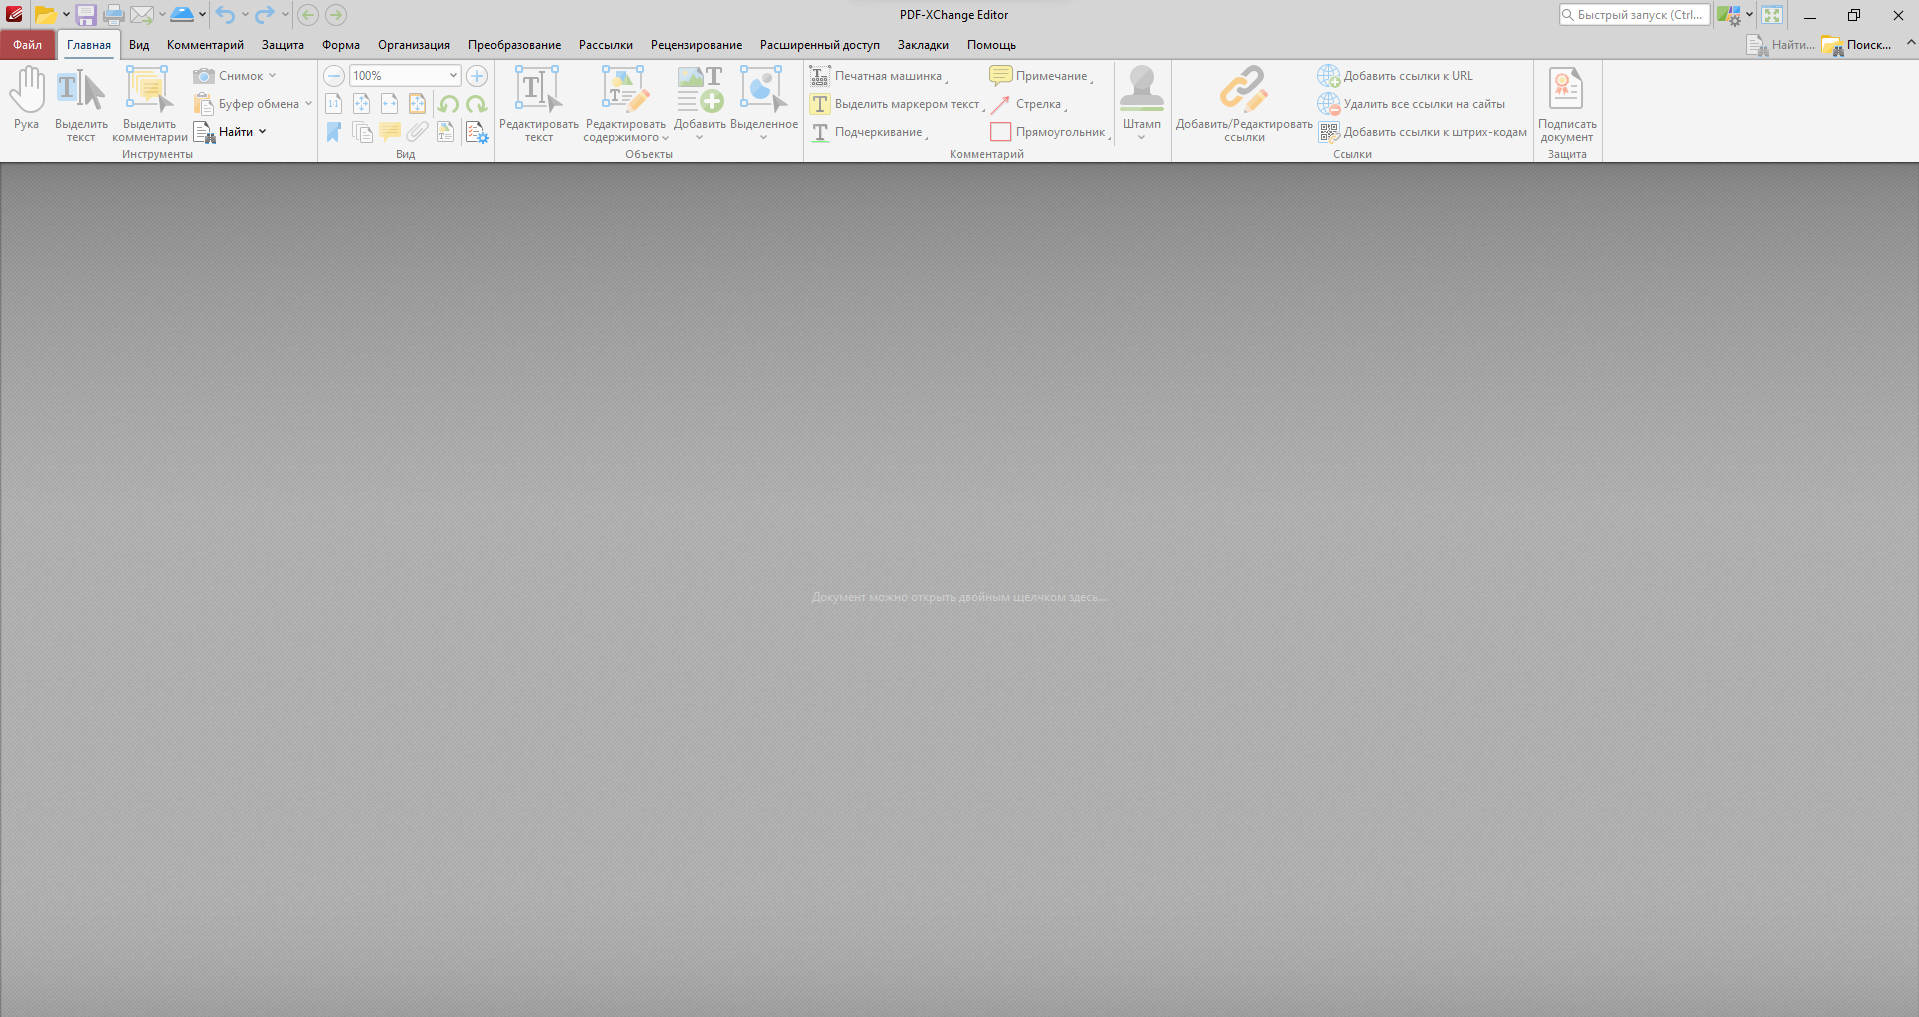1919x1017 pixels.
Task: Zoom in with the plus circle button
Action: pyautogui.click(x=477, y=76)
